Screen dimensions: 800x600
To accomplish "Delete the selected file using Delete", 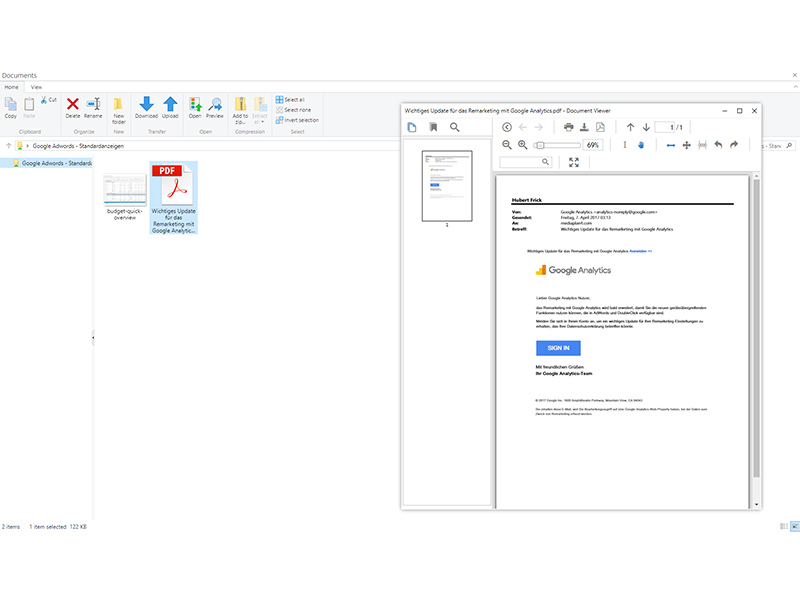I will point(73,108).
